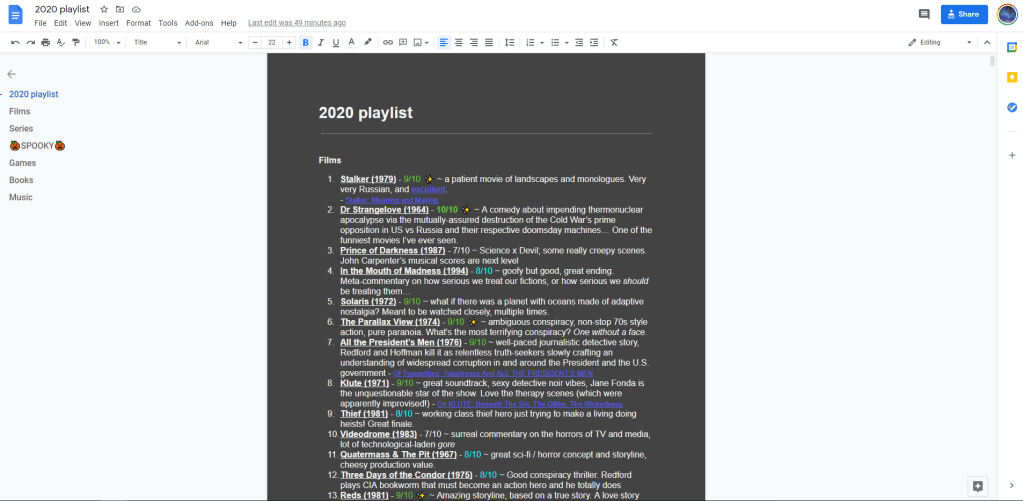Image resolution: width=1023 pixels, height=501 pixels.
Task: Toggle italic formatting
Action: (320, 43)
